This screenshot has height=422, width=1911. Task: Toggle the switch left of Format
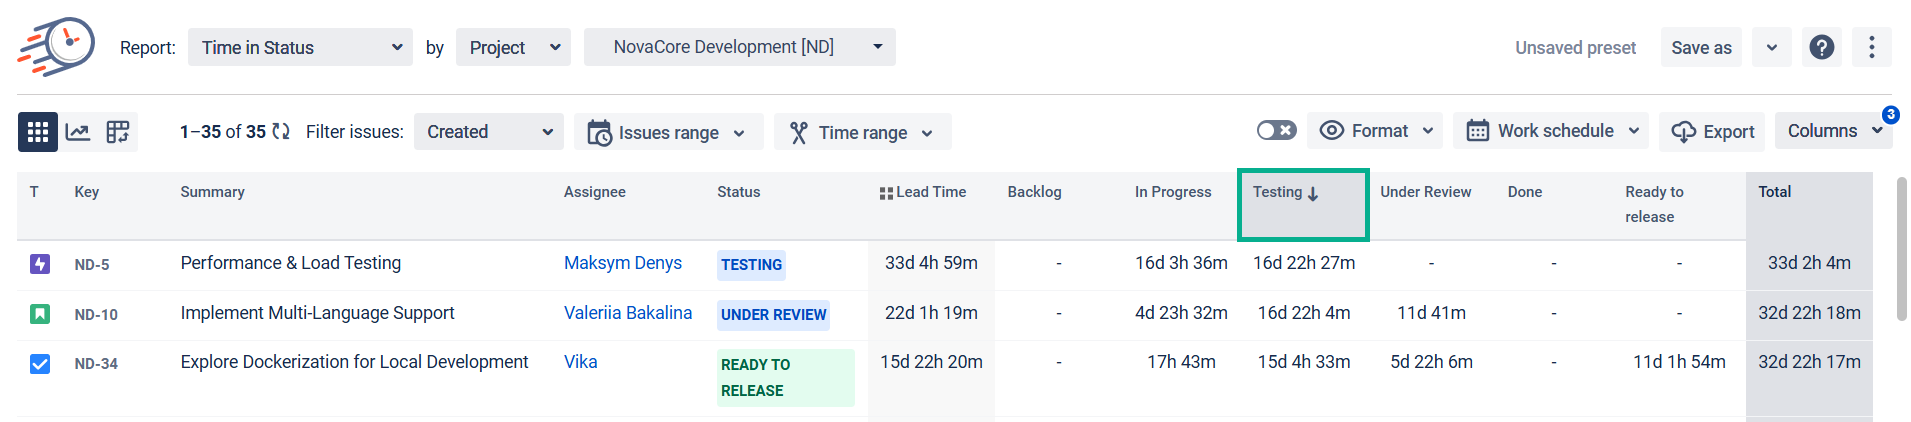point(1276,131)
